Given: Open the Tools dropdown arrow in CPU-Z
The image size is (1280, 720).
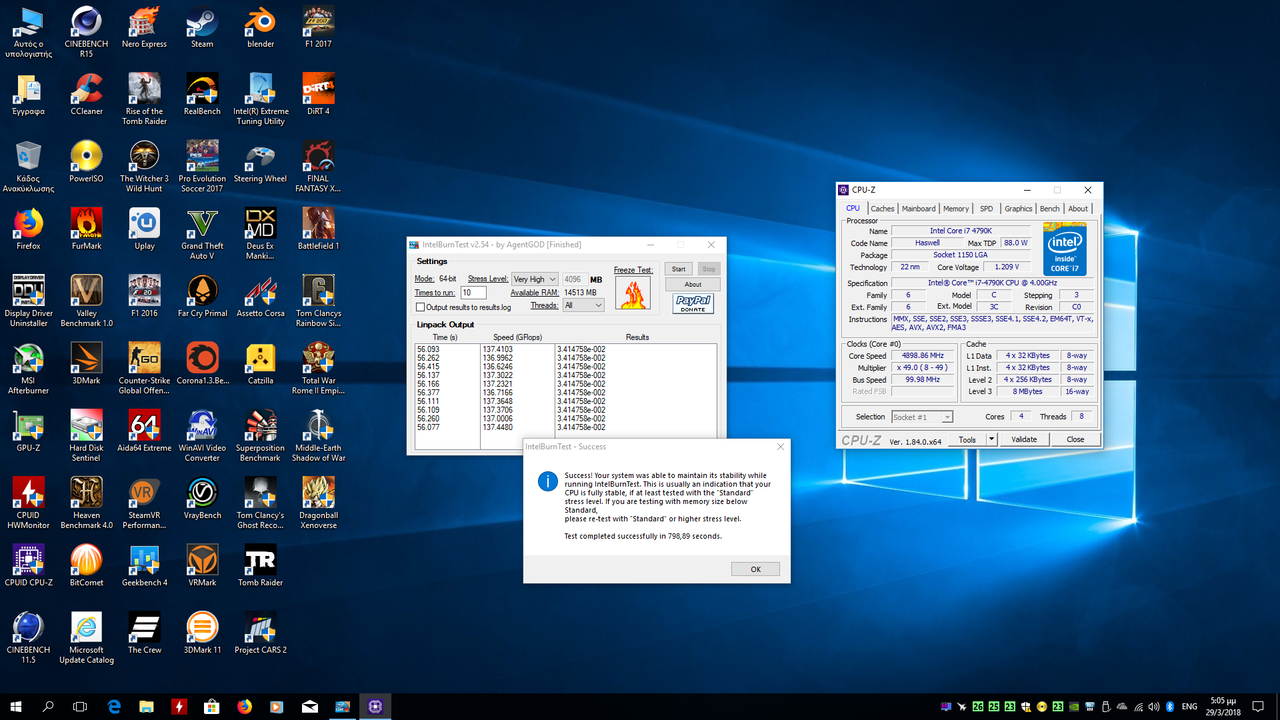Looking at the screenshot, I should (991, 439).
